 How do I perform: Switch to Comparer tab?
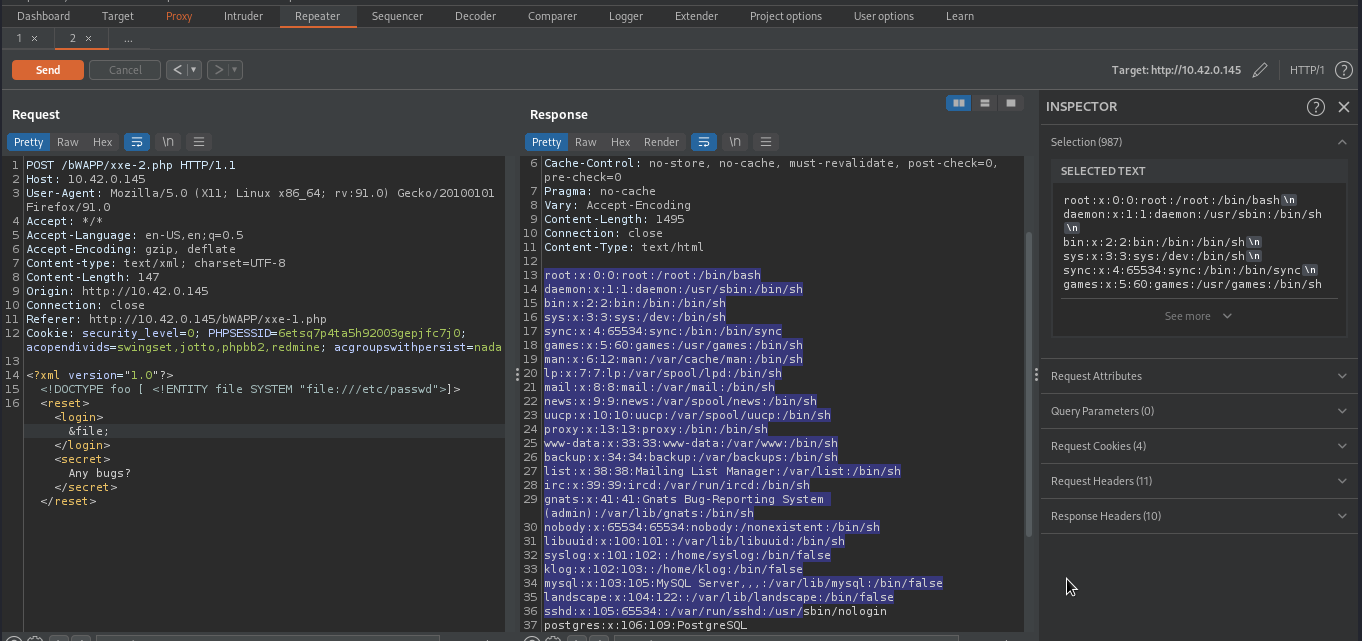552,16
